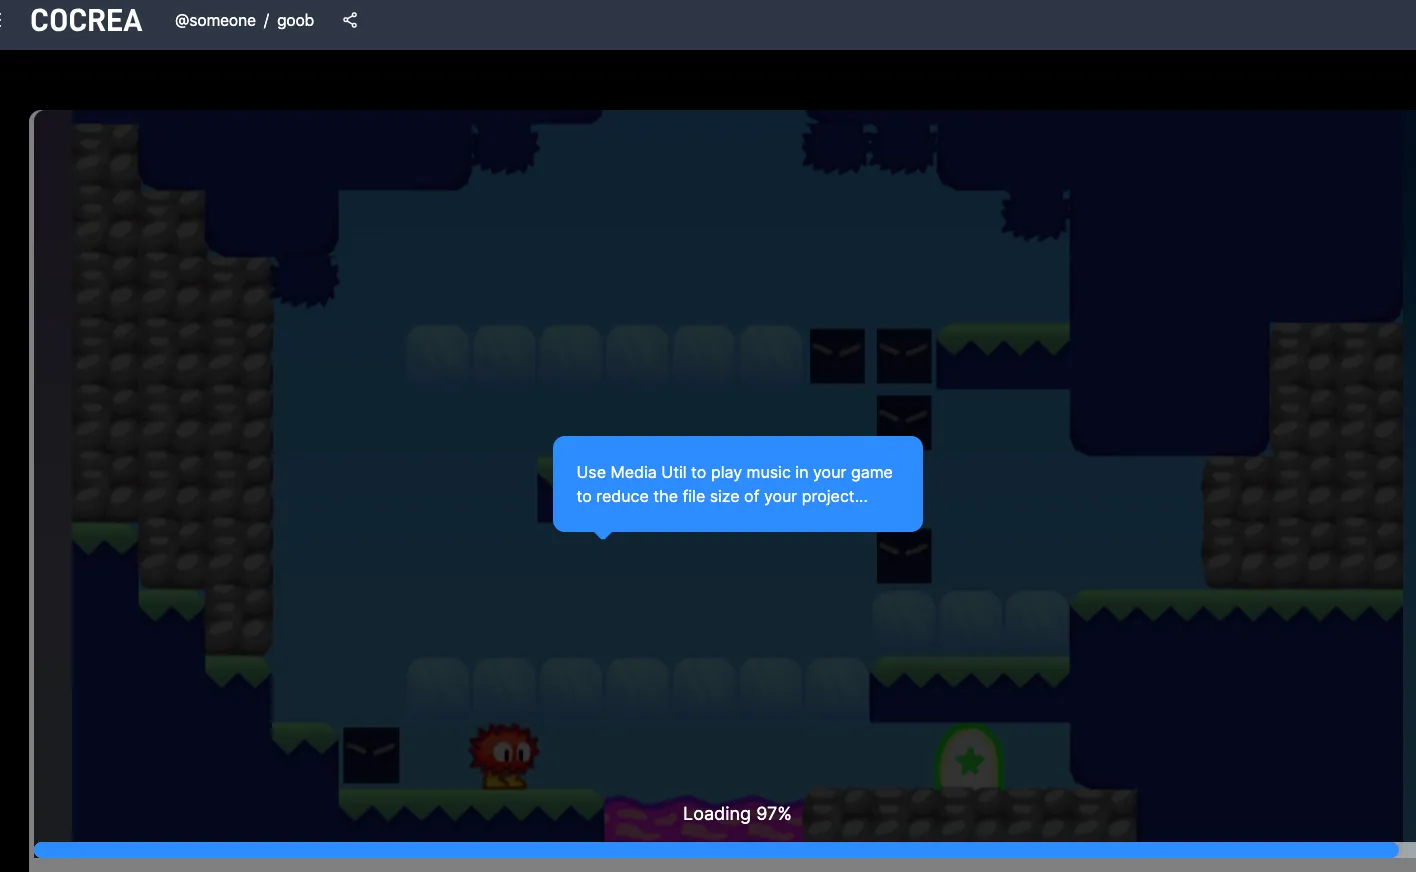Viewport: 1416px width, 872px height.
Task: Select the angry-eyes enemy block near the character
Action: (371, 757)
